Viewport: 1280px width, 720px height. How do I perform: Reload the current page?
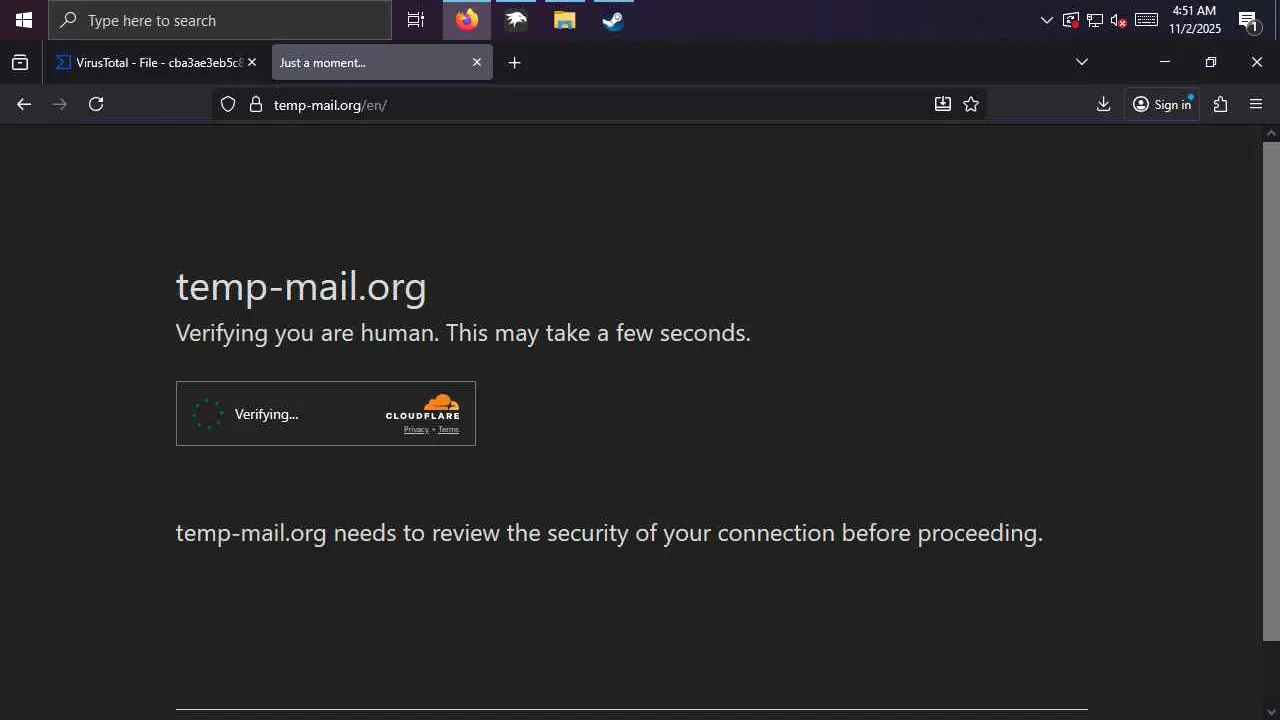[x=96, y=104]
